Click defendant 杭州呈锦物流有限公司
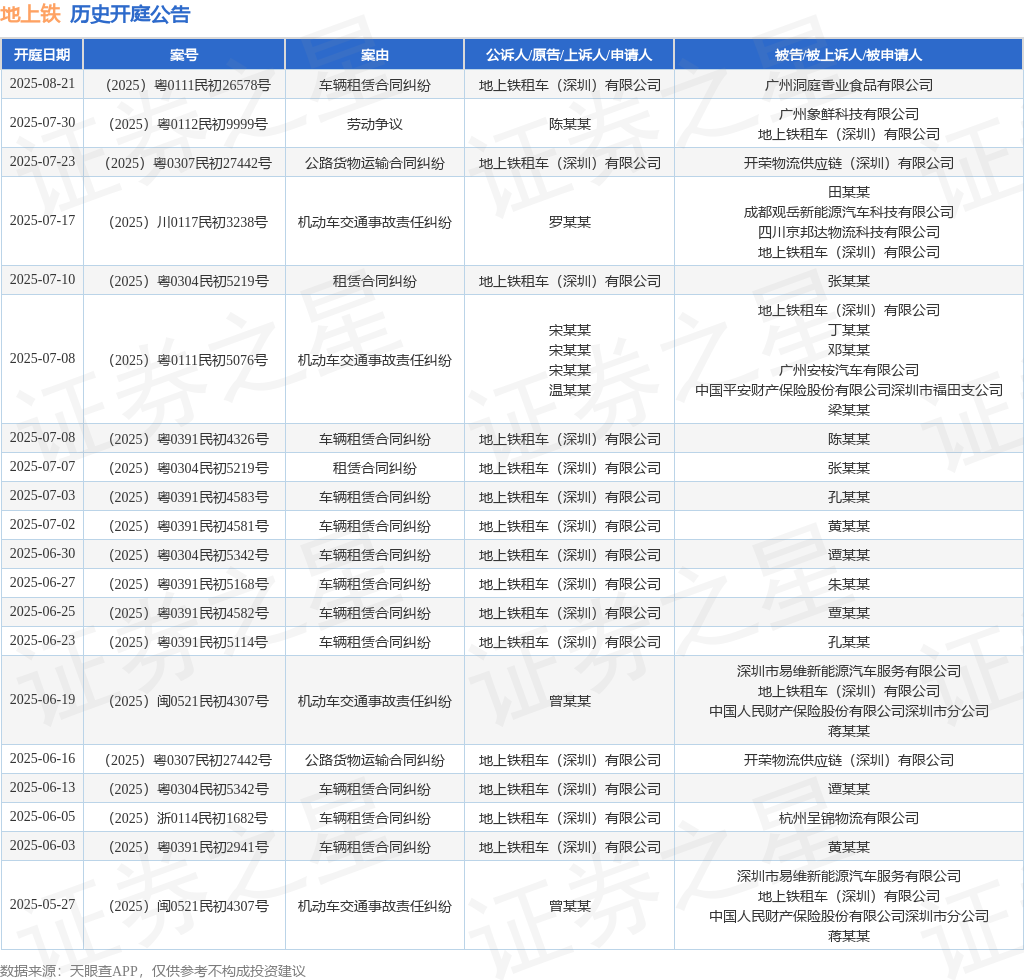Viewport: 1024px width, 980px height. (849, 818)
